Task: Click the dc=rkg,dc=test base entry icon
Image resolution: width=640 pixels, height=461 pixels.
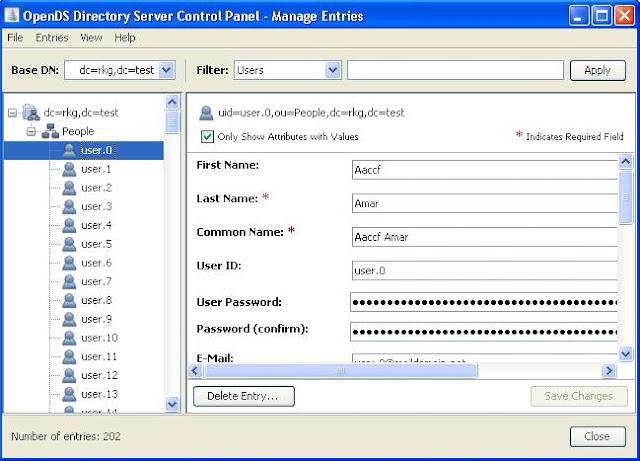Action: (31, 112)
